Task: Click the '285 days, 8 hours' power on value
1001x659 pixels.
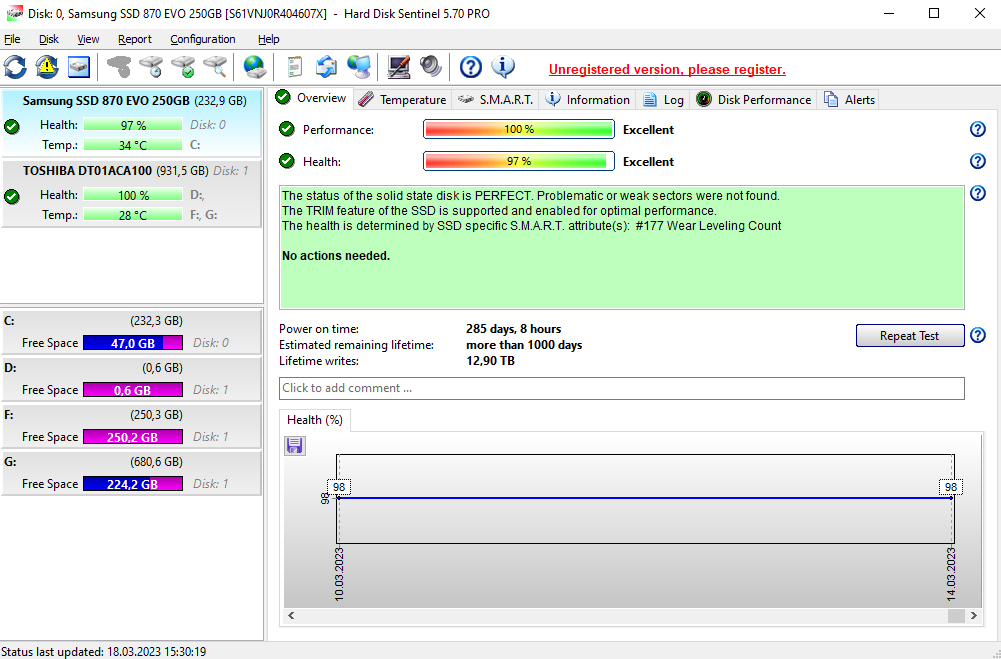Action: tap(513, 329)
